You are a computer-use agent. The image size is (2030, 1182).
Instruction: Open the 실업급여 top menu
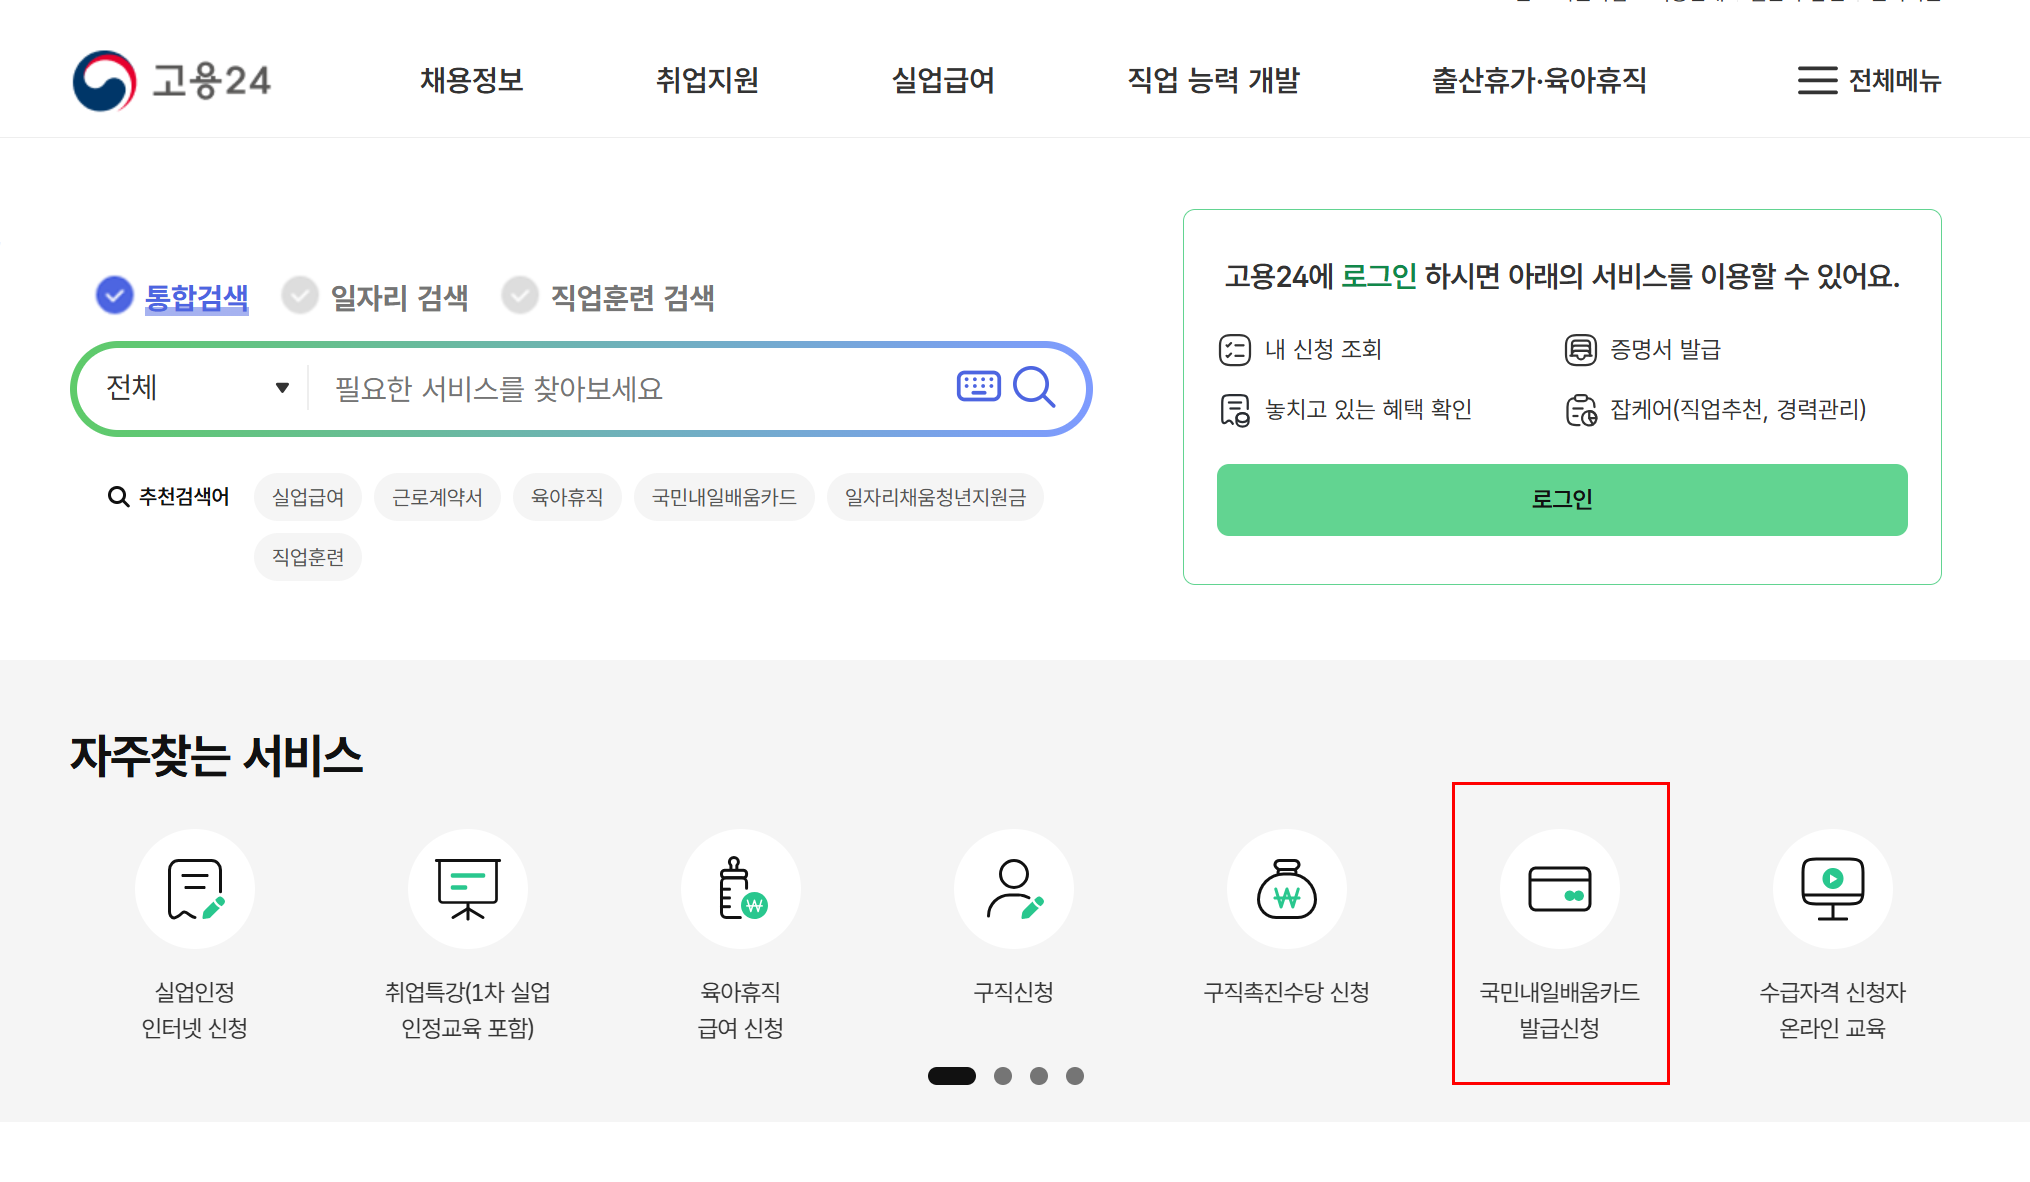coord(943,80)
